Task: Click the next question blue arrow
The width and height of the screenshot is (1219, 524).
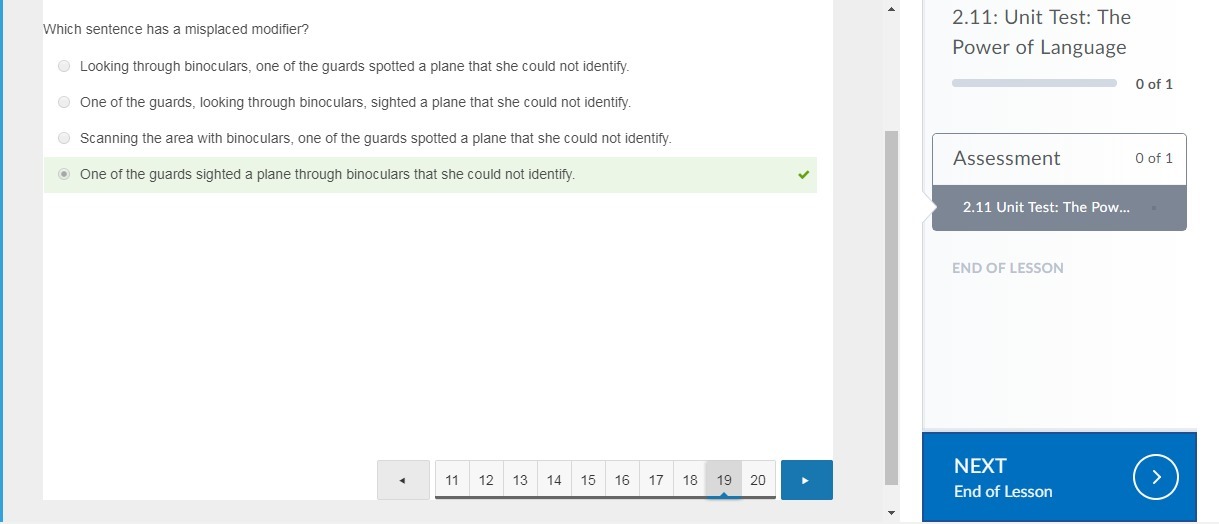Action: click(806, 480)
